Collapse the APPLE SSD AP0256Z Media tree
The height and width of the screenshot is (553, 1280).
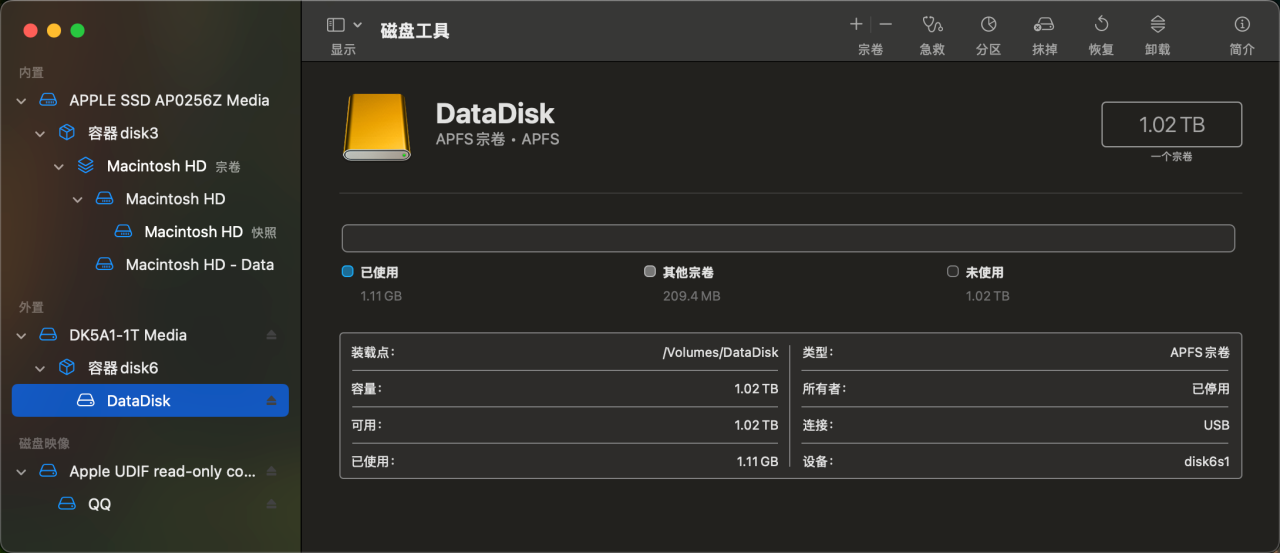[21, 101]
